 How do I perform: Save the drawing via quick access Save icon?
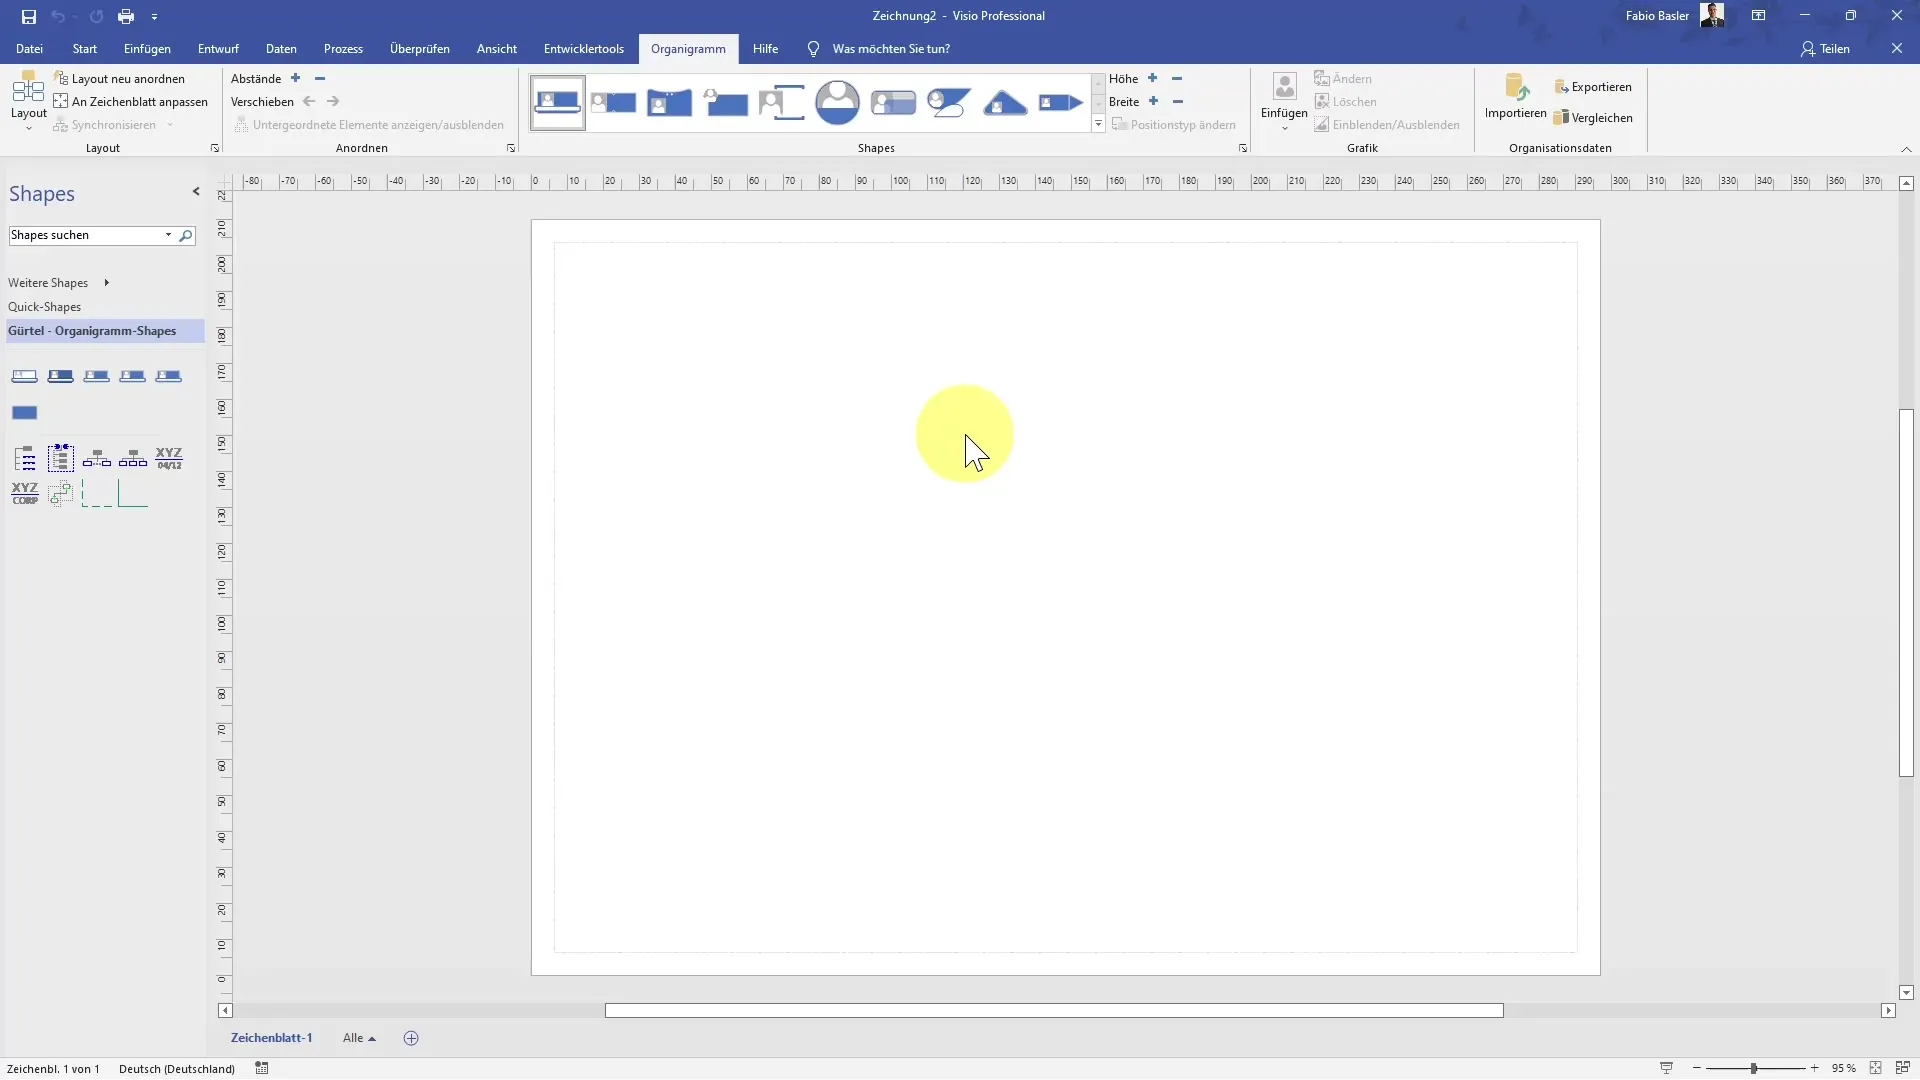(x=28, y=16)
